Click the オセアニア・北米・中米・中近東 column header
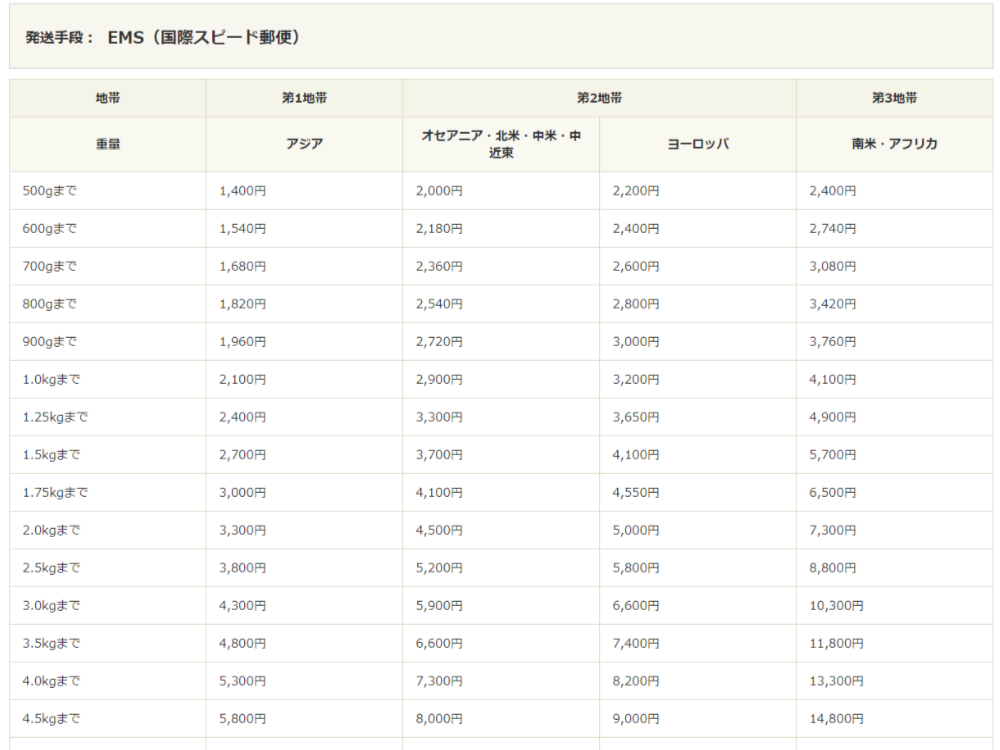 click(x=501, y=144)
